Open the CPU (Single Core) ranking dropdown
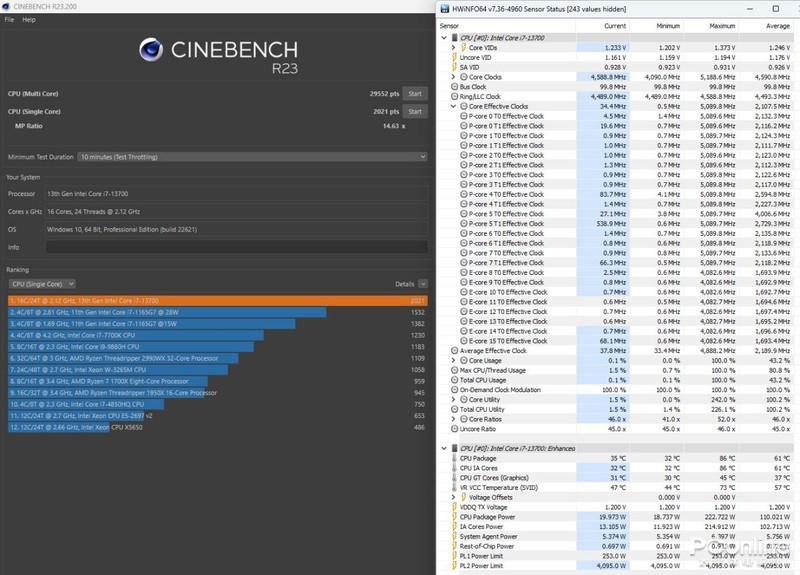 pyautogui.click(x=42, y=284)
